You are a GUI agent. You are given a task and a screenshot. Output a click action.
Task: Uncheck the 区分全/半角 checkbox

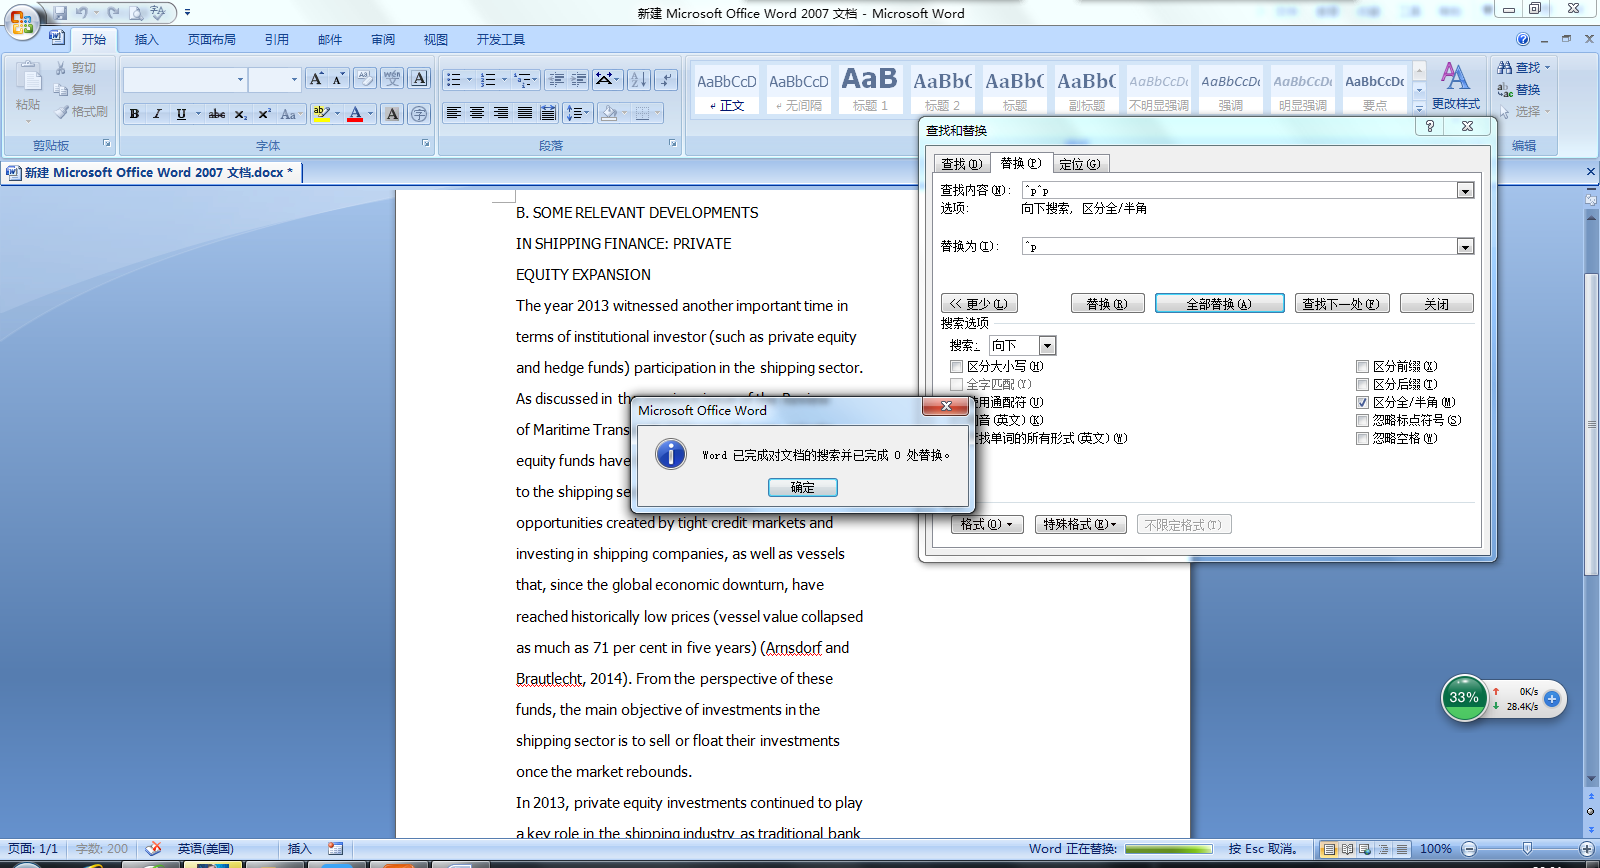click(x=1362, y=402)
